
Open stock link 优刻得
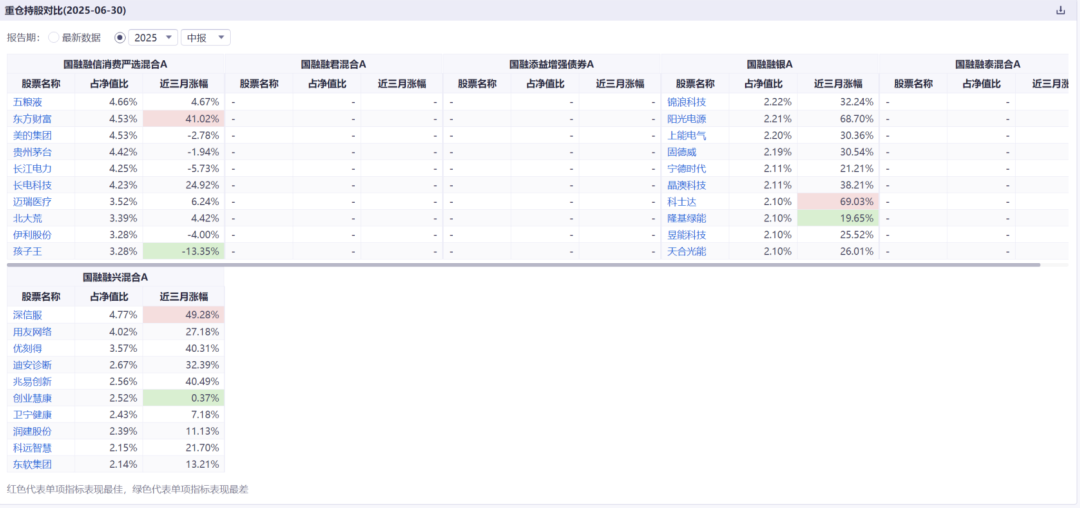coord(27,348)
